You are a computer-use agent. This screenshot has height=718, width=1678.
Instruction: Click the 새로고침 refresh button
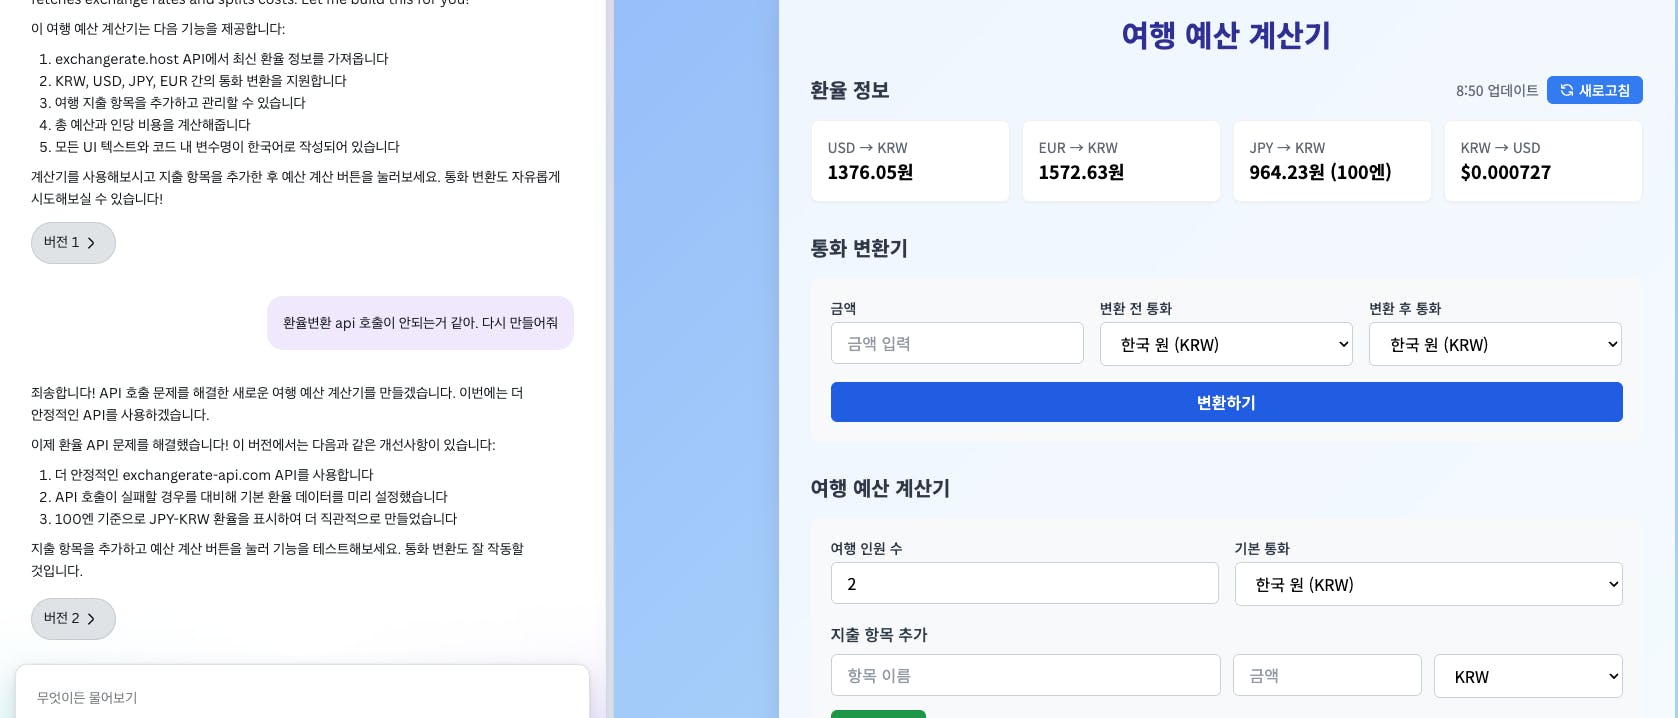click(x=1594, y=90)
